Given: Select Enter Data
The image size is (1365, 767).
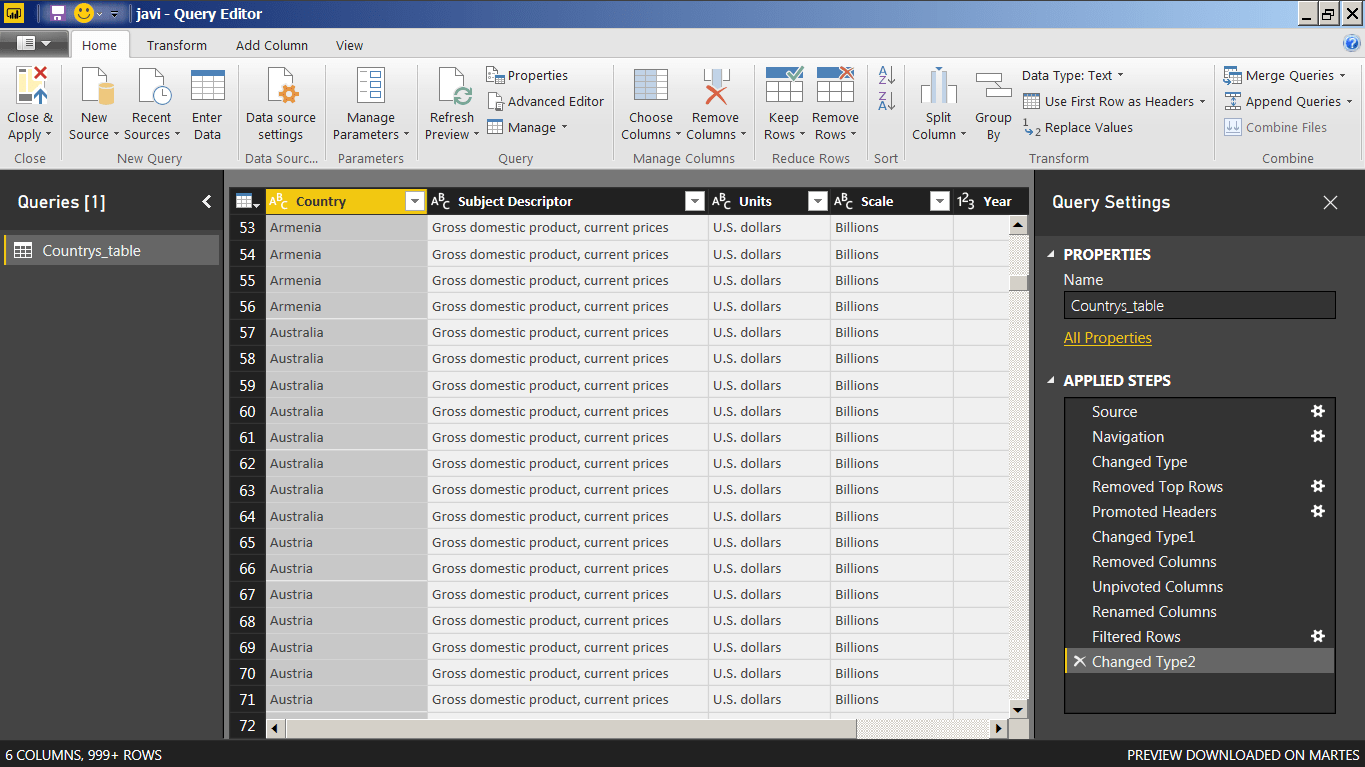Looking at the screenshot, I should (207, 103).
